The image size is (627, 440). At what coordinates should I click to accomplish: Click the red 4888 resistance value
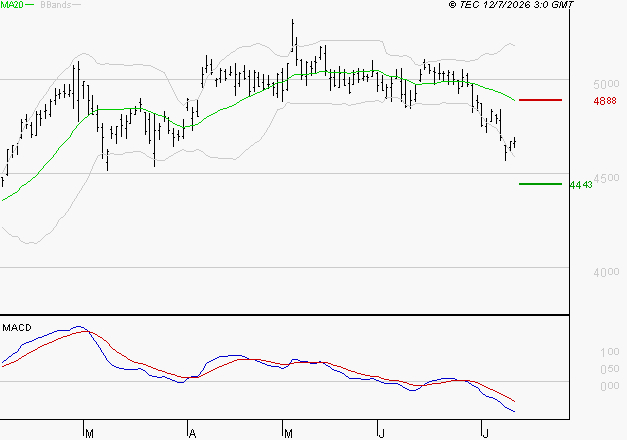(x=605, y=101)
